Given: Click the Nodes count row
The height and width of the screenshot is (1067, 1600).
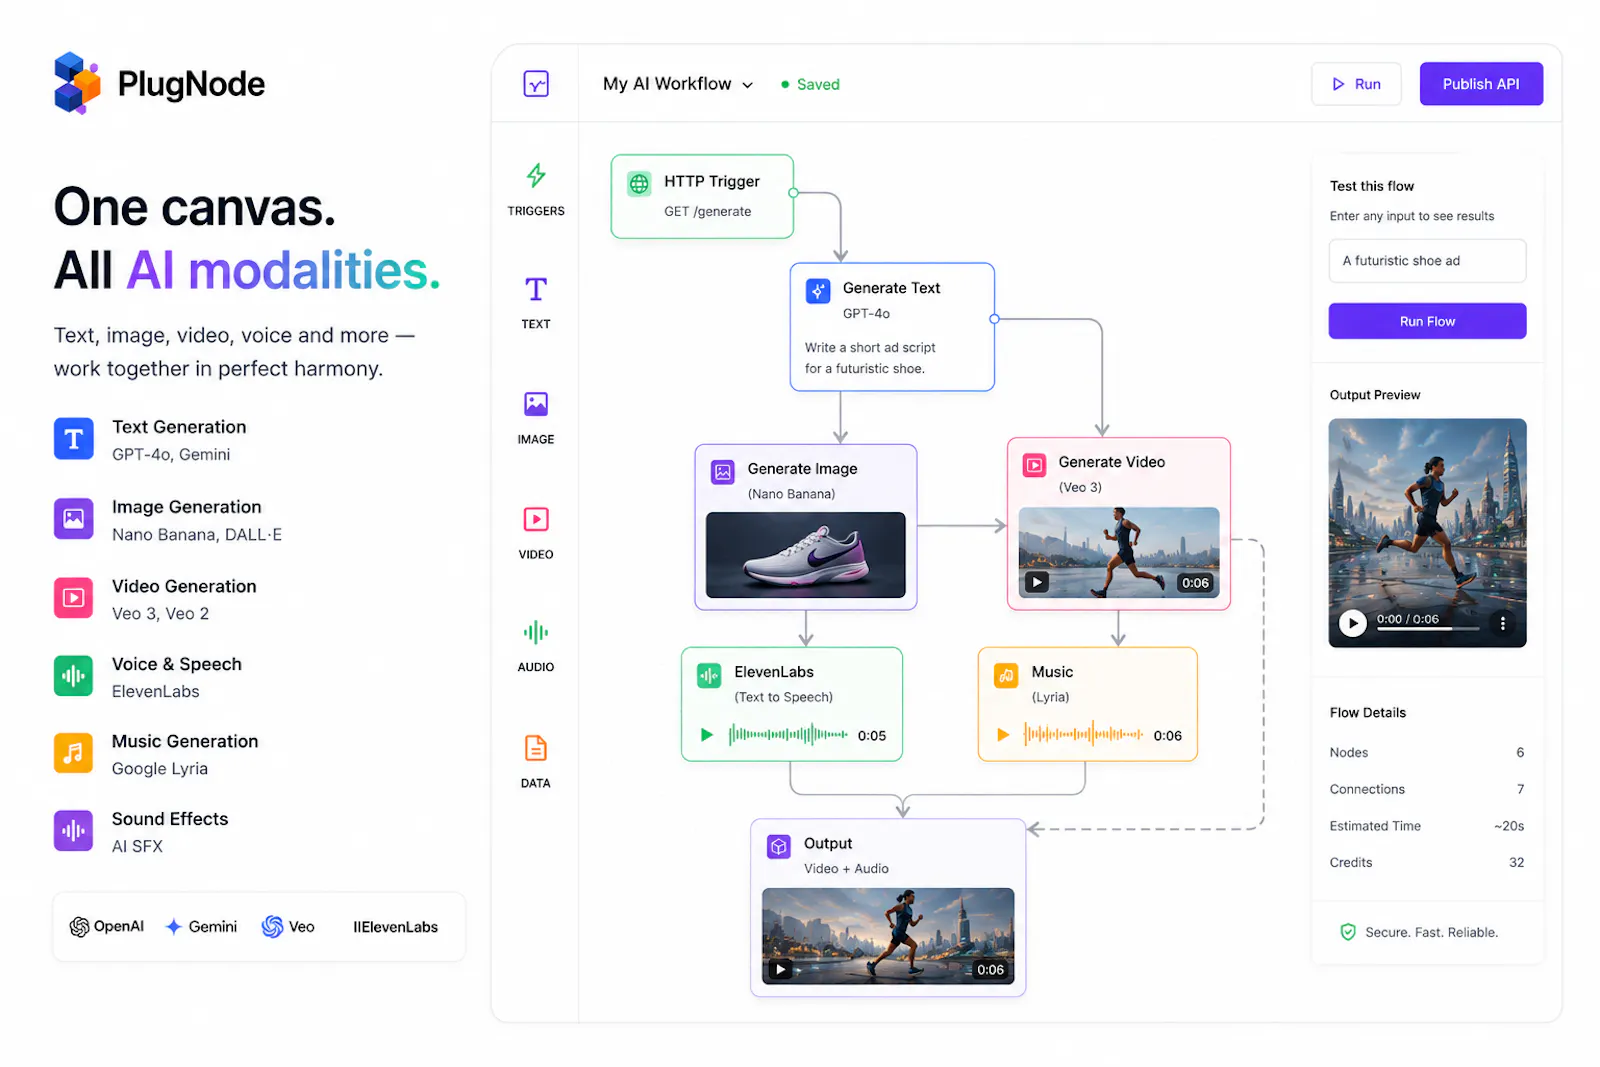Looking at the screenshot, I should click(1427, 753).
